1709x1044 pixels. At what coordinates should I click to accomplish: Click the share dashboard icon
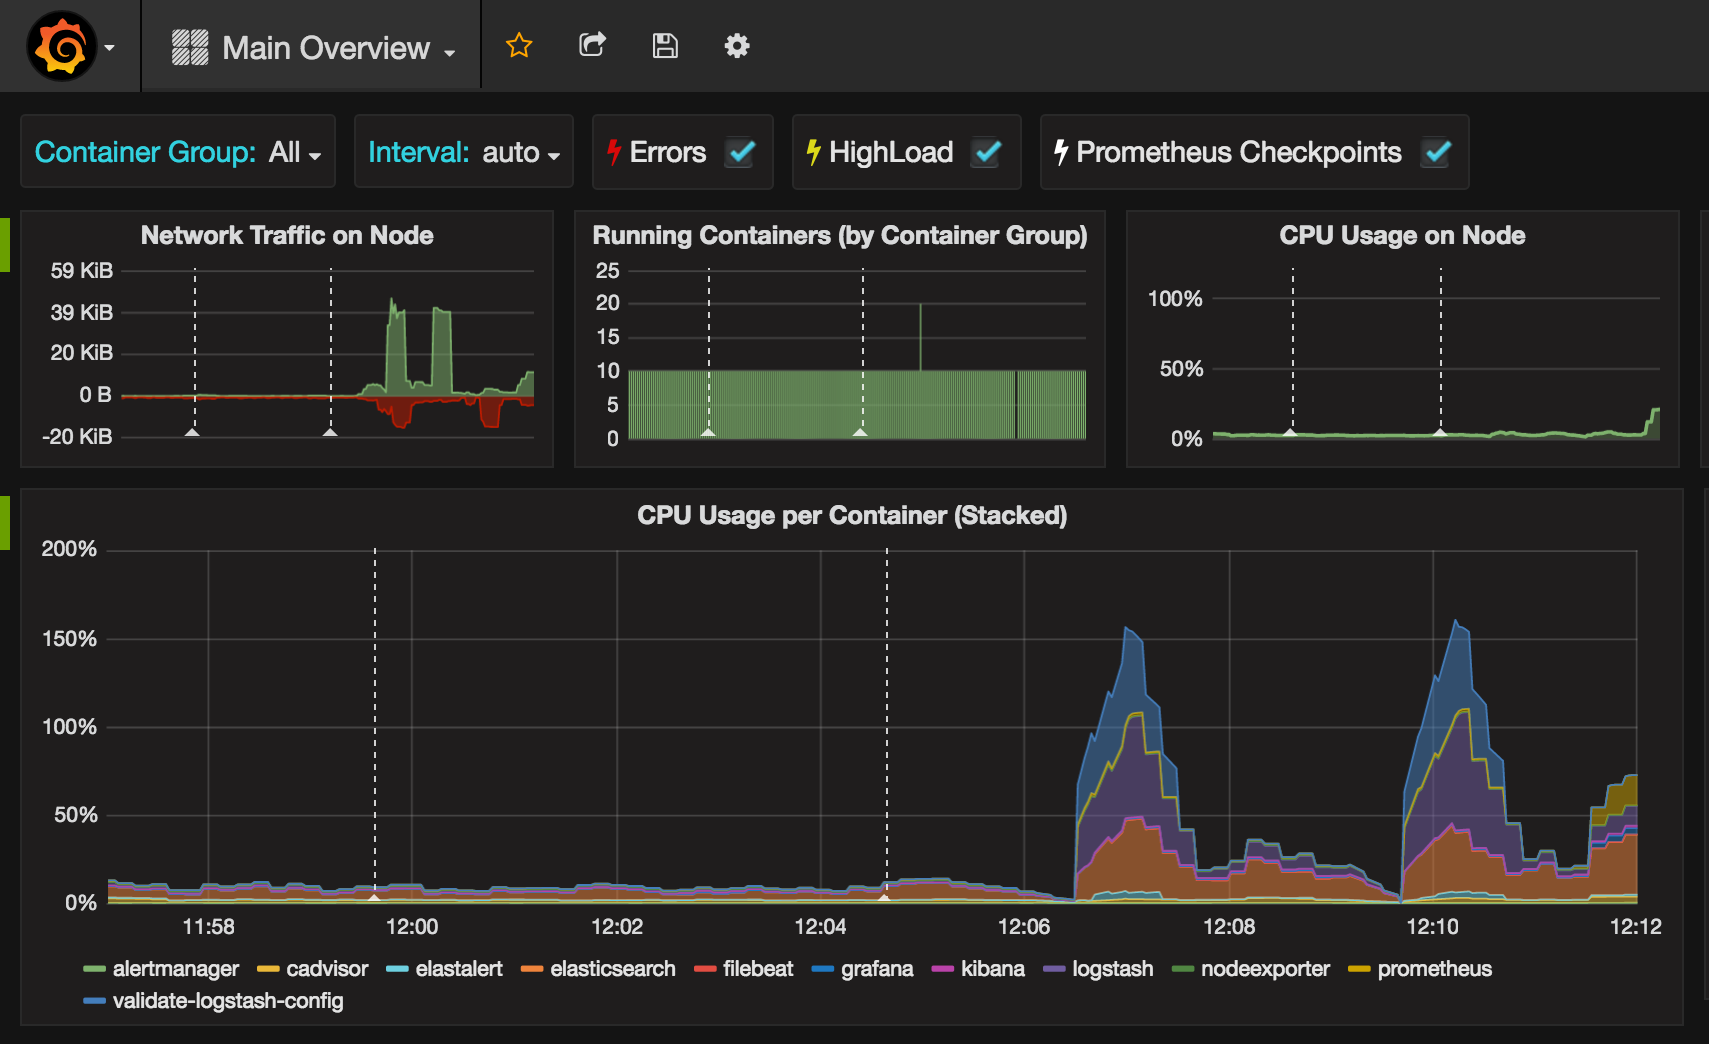pos(592,45)
